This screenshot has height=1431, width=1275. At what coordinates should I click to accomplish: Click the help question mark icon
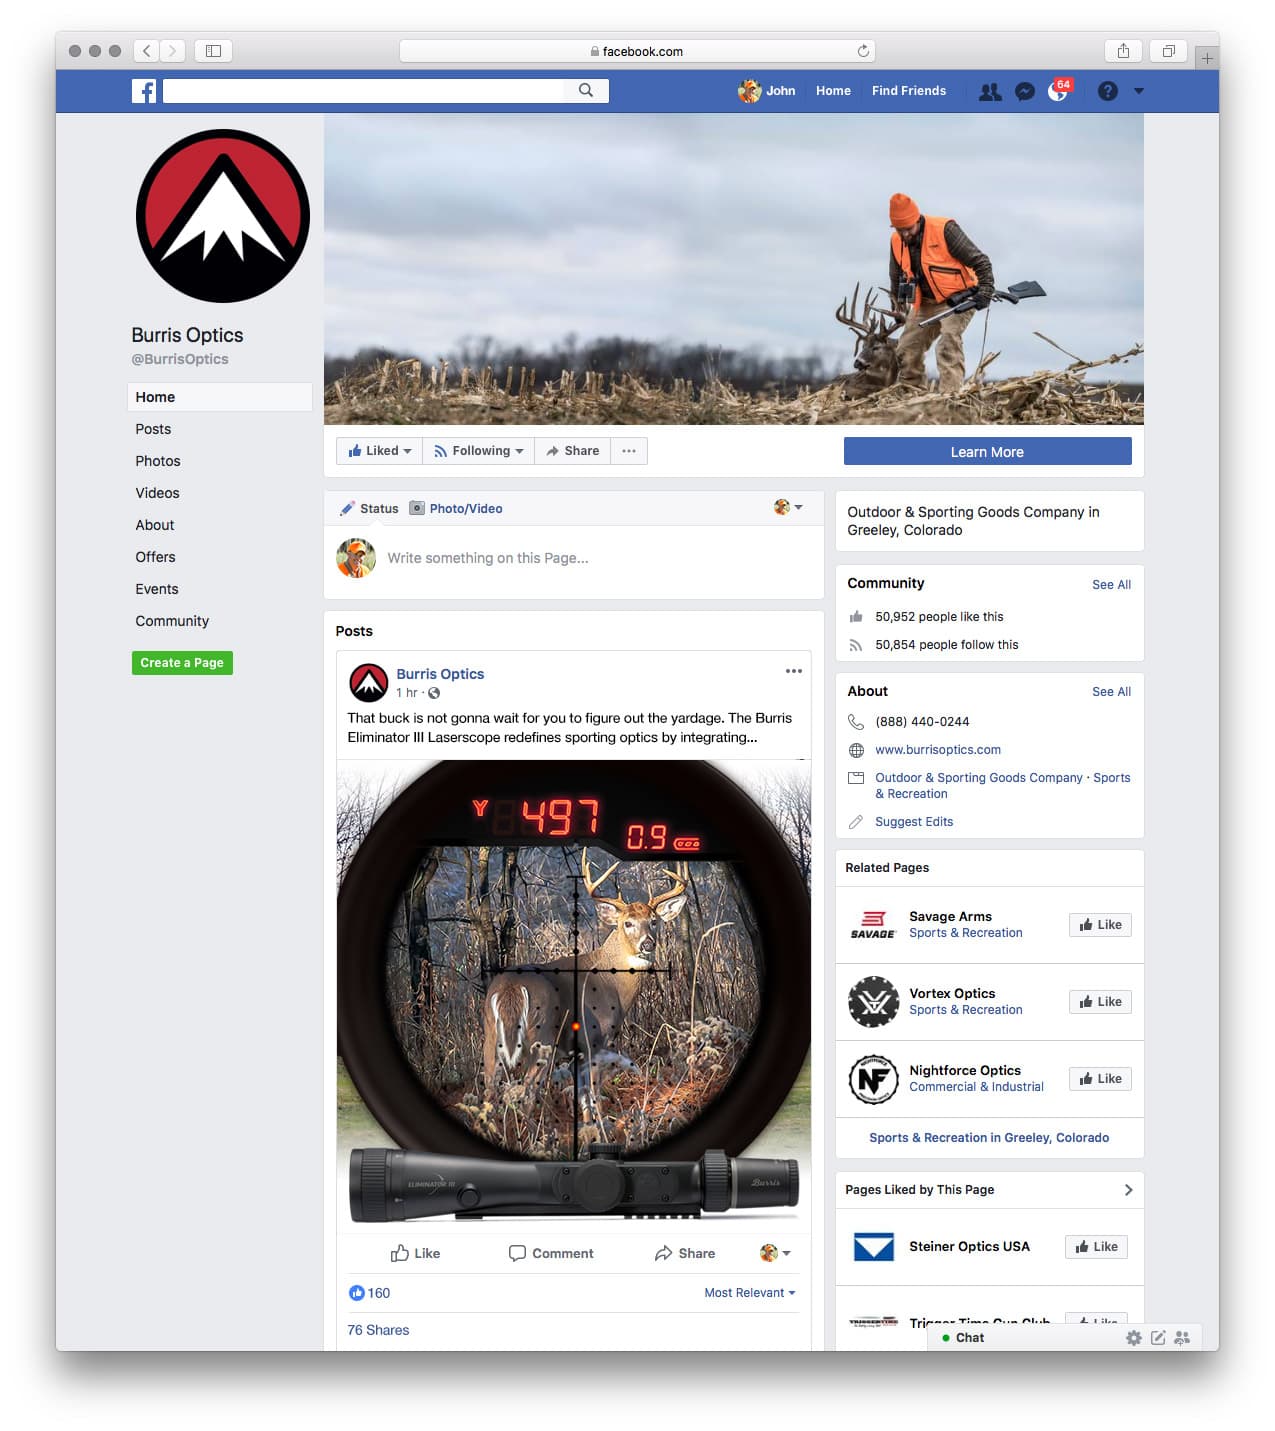[1107, 91]
